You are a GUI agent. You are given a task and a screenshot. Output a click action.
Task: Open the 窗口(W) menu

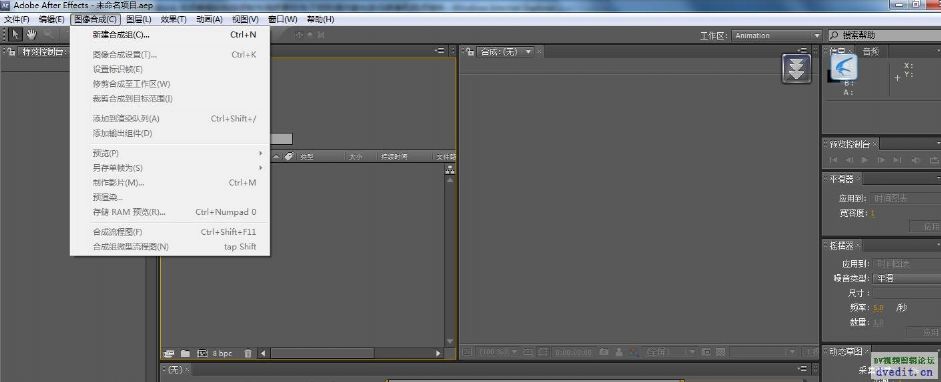click(283, 19)
